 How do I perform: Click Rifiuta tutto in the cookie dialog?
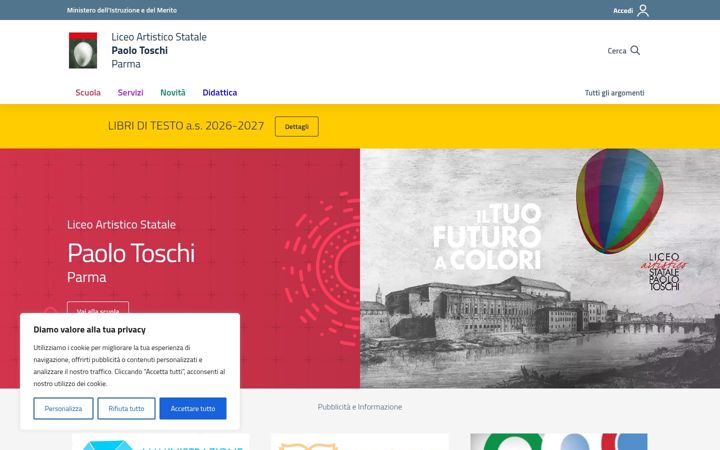pos(126,408)
